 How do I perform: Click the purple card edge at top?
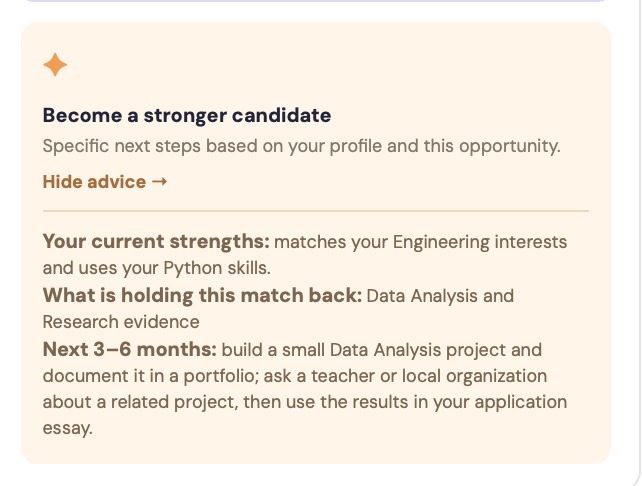(x=315, y=1)
